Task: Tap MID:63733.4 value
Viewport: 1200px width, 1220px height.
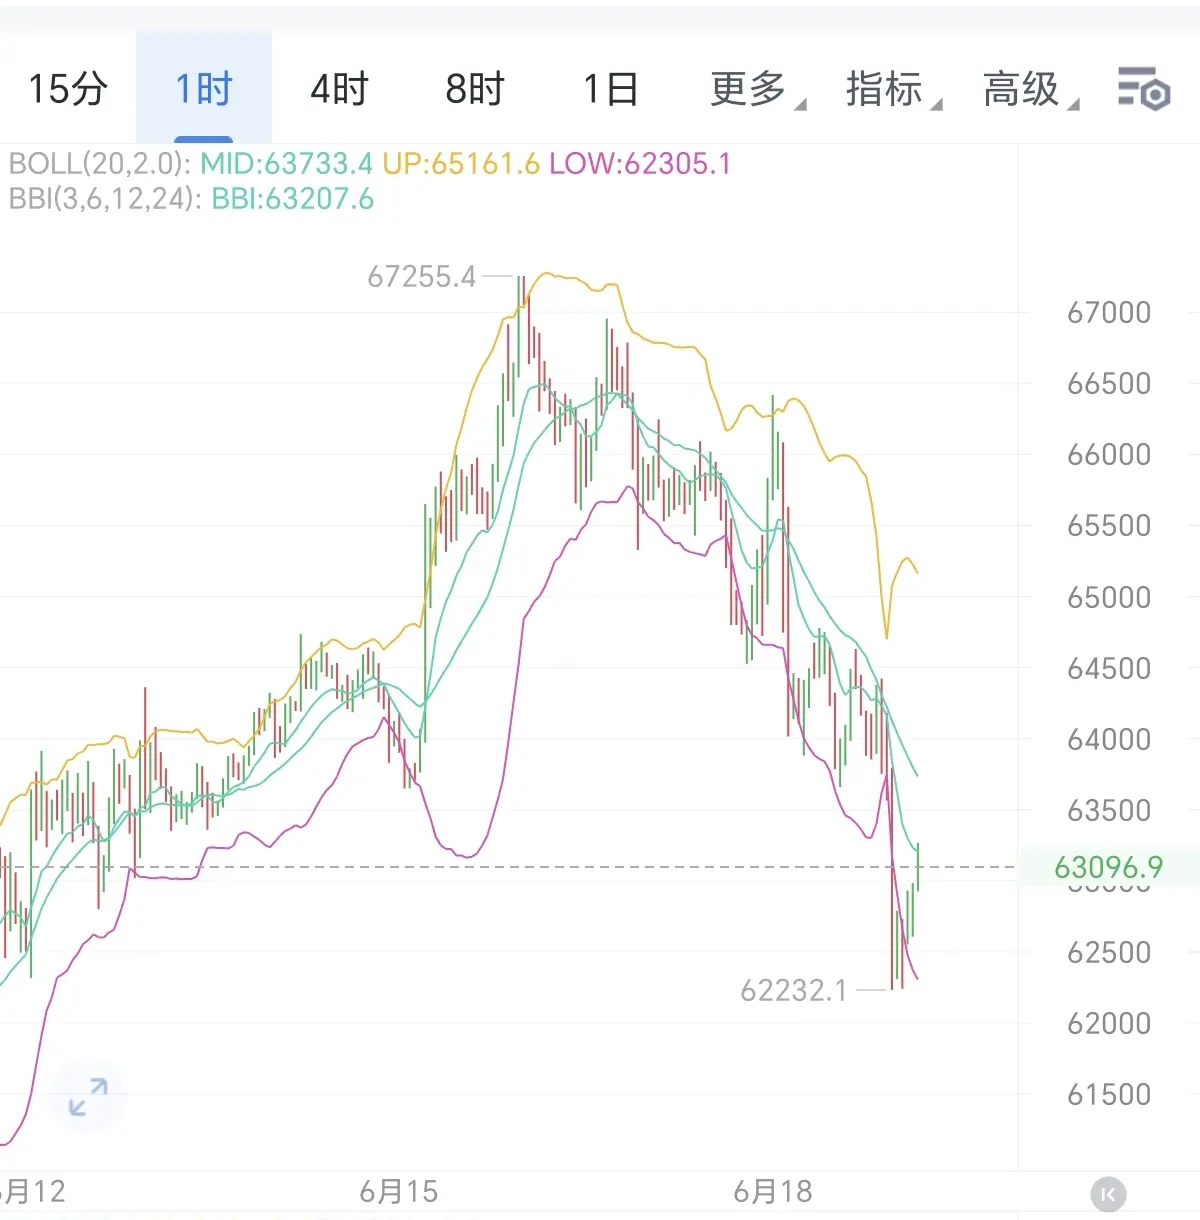Action: pyautogui.click(x=286, y=164)
